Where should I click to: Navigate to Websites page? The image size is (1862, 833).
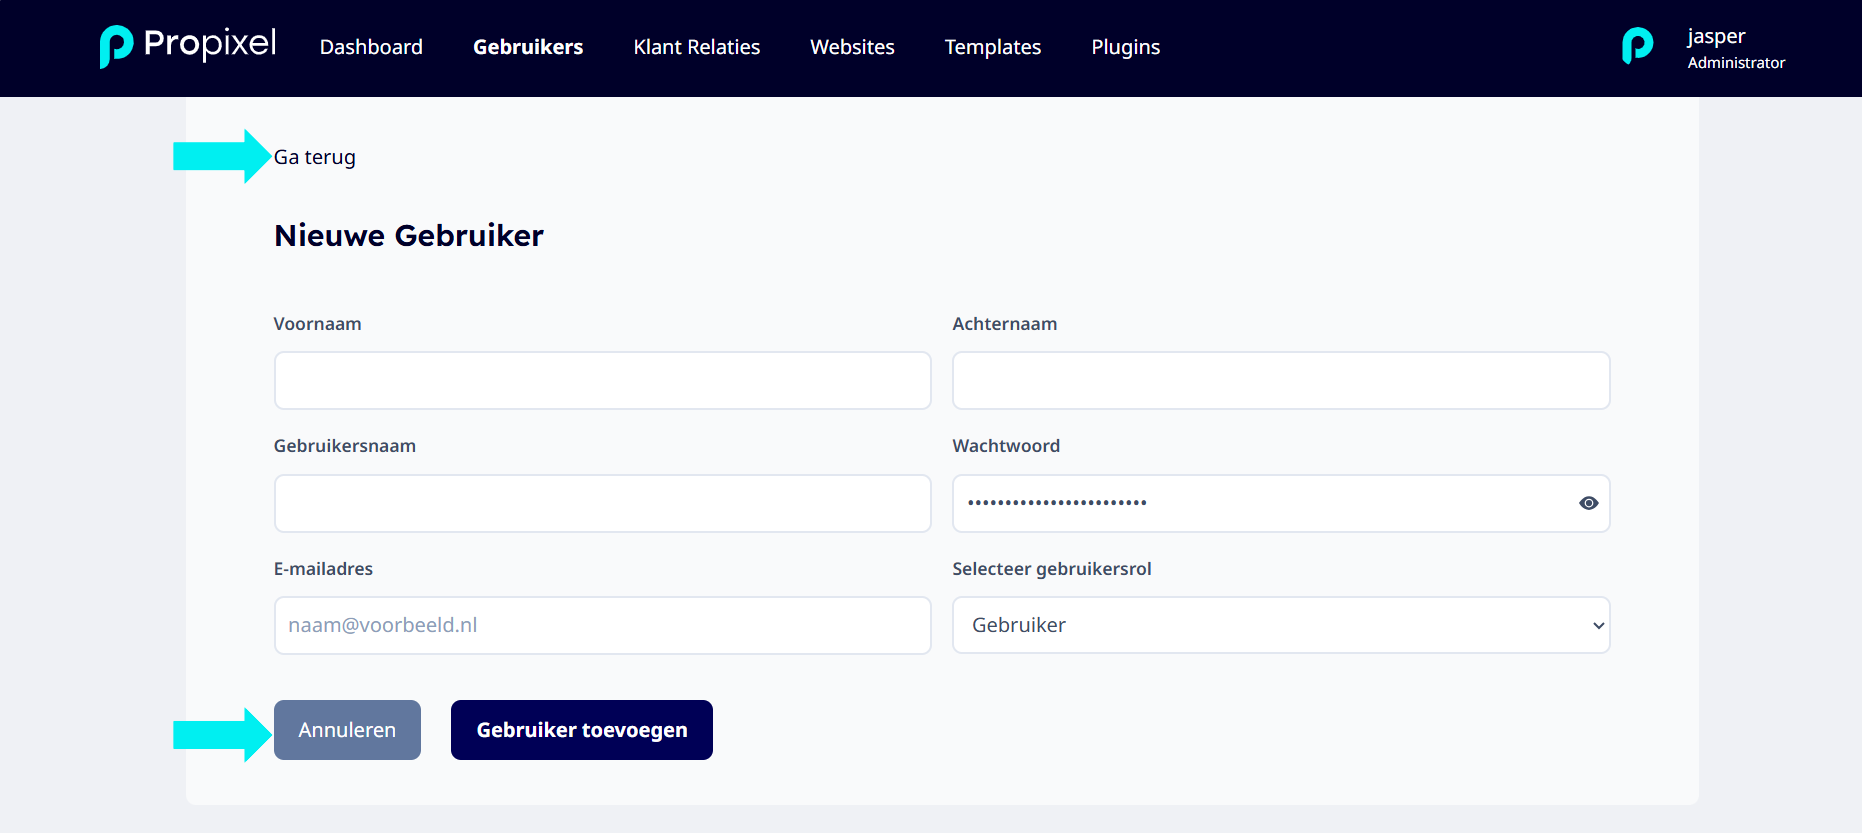(x=852, y=47)
